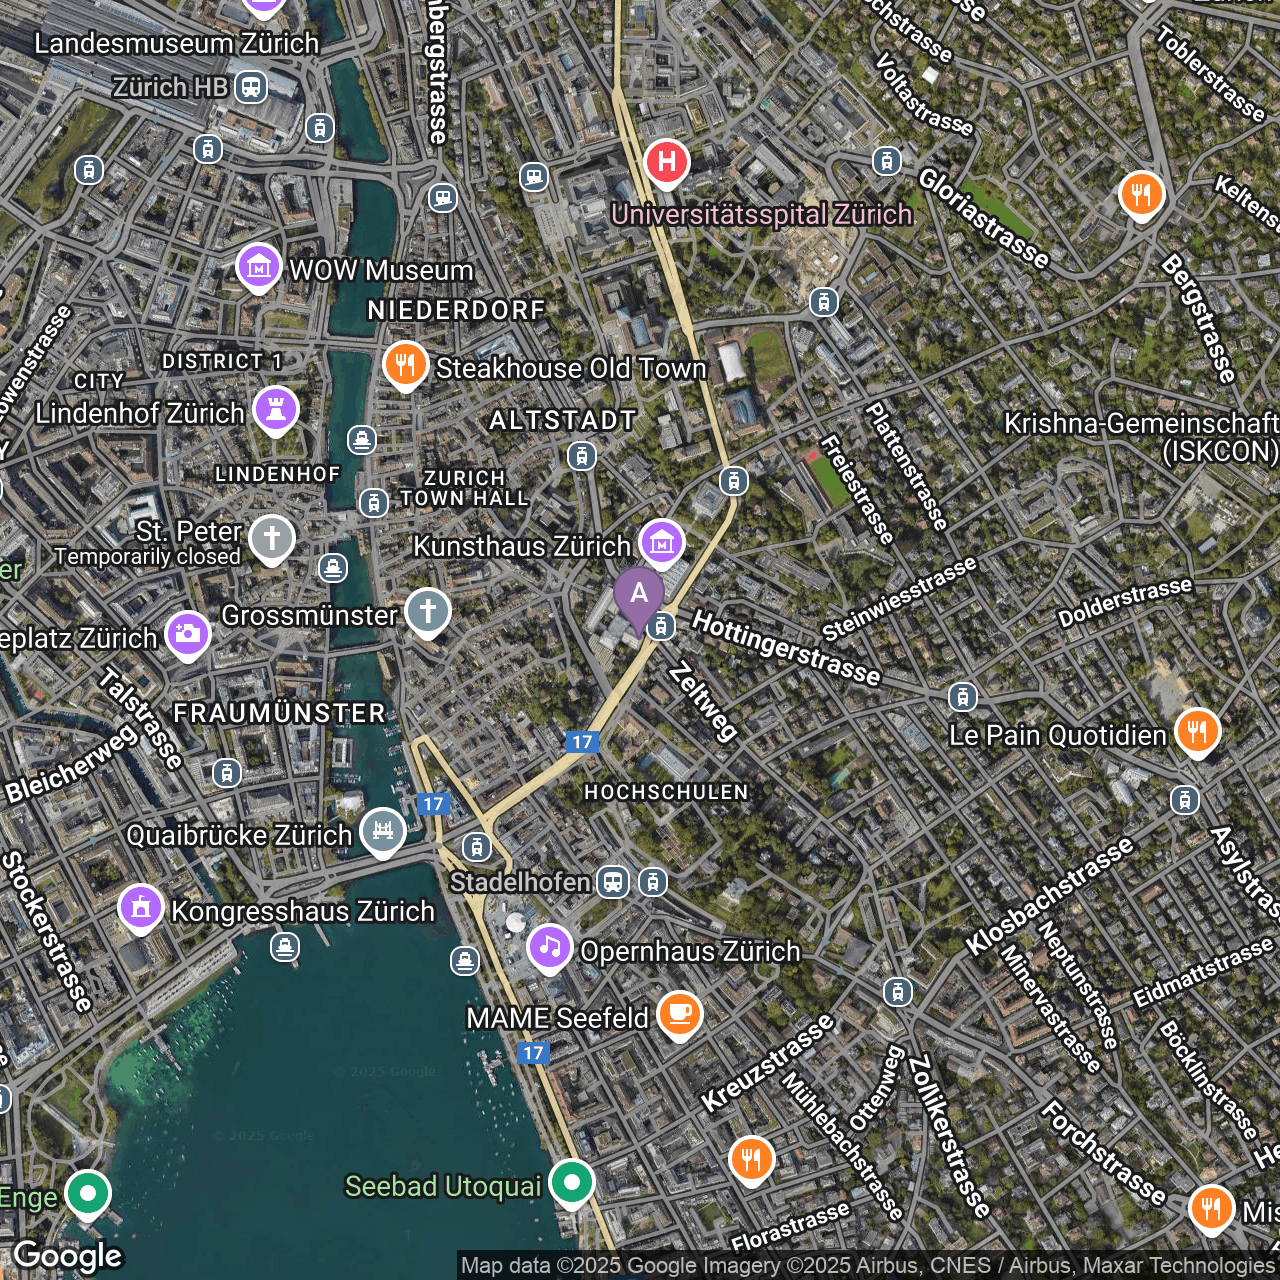Click the ferry icon left of Opernhaus
This screenshot has width=1280, height=1280.
click(464, 961)
